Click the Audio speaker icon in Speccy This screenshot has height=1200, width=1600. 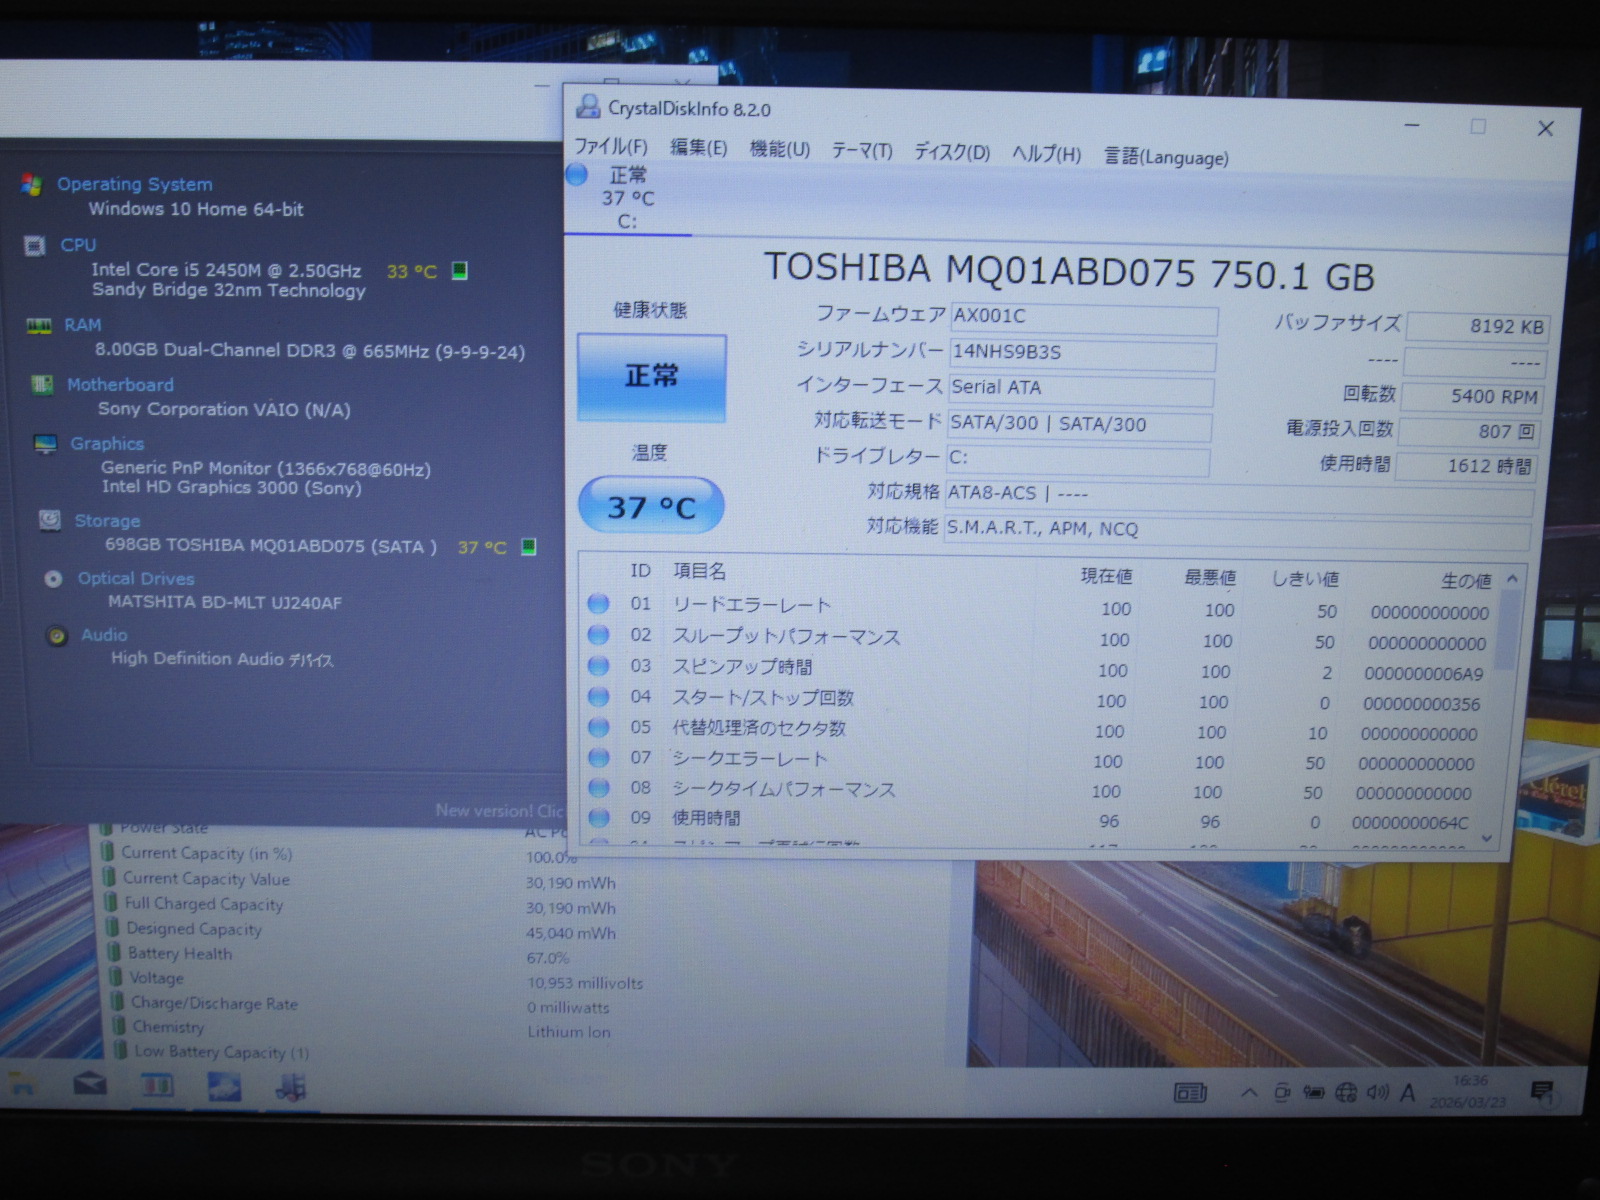58,636
